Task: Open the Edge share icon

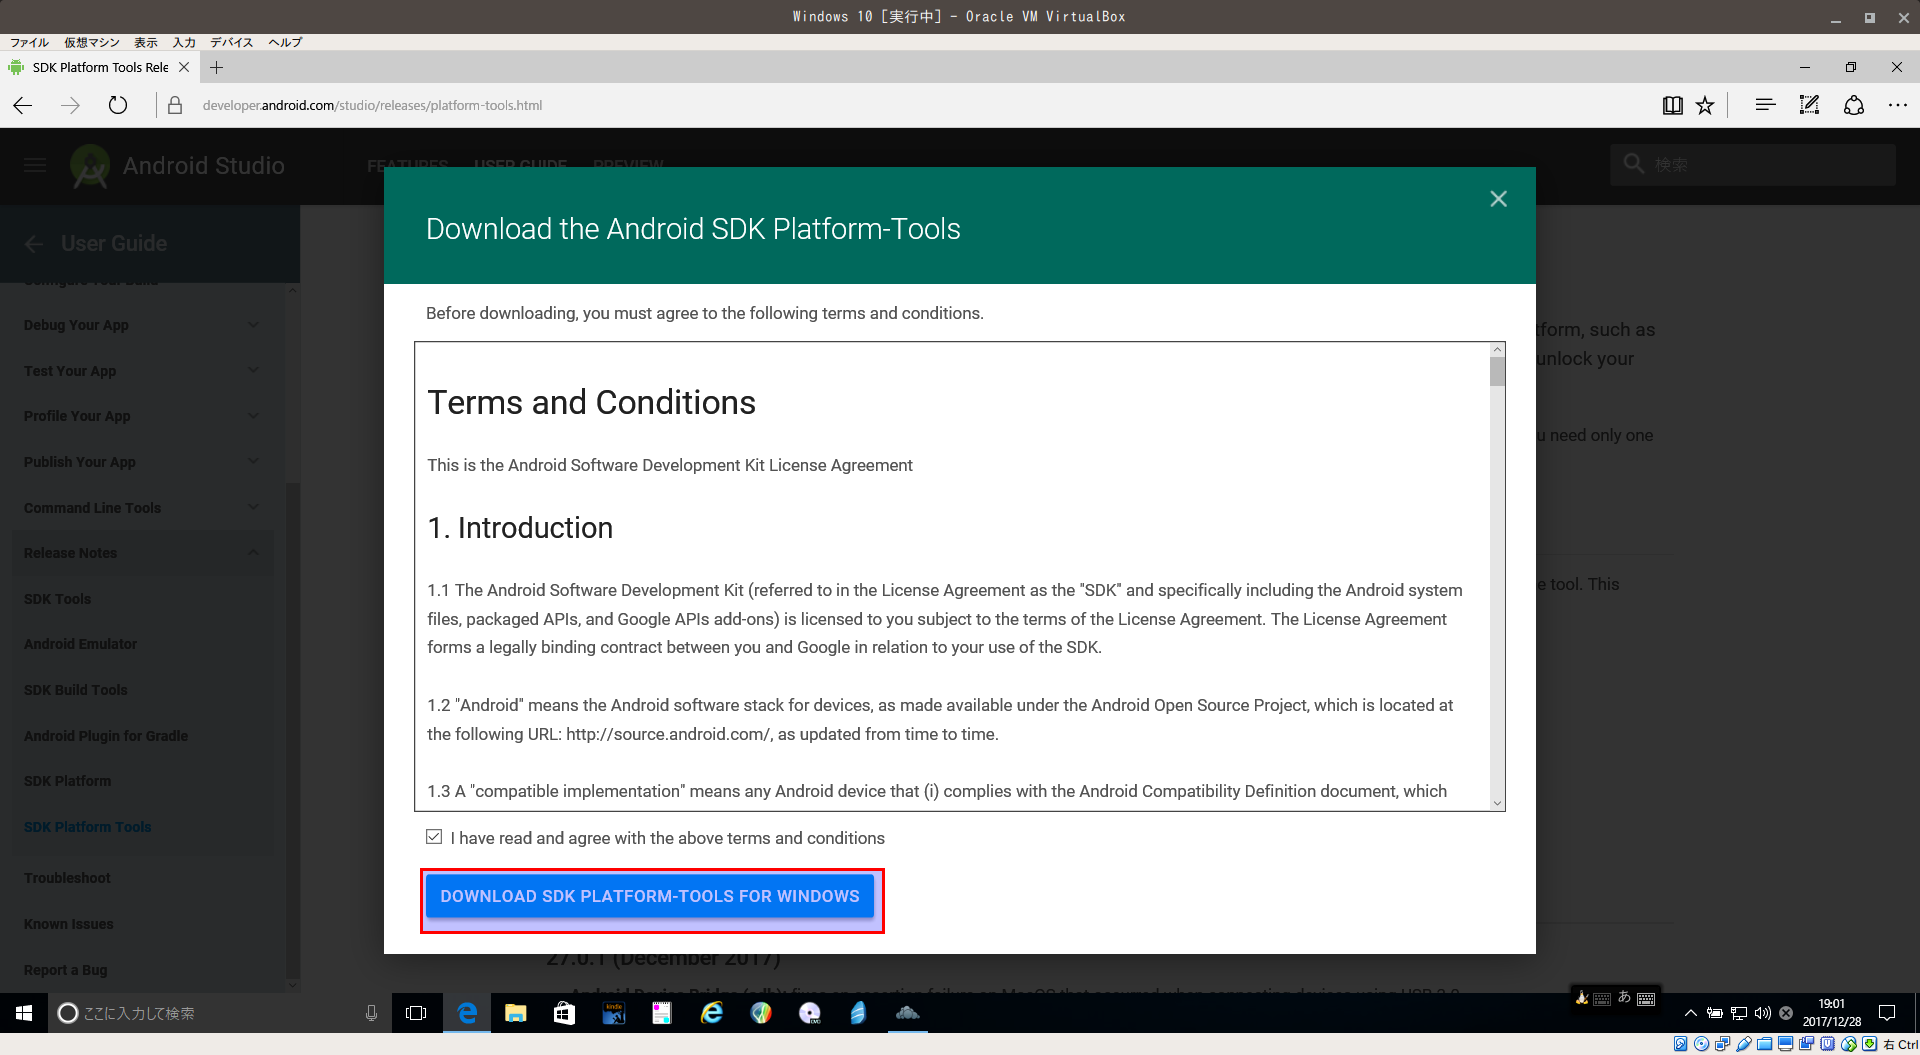Action: 1854,105
